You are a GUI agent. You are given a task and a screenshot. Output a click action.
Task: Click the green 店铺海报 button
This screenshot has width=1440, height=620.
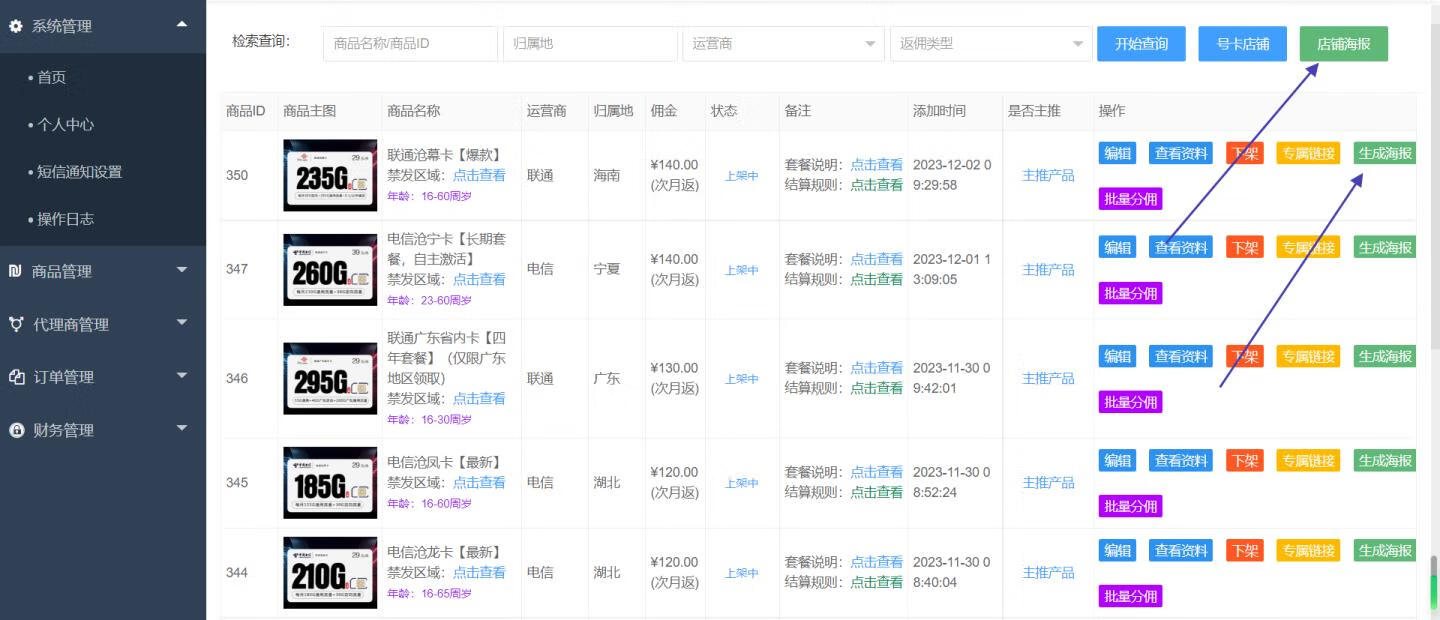coord(1343,44)
